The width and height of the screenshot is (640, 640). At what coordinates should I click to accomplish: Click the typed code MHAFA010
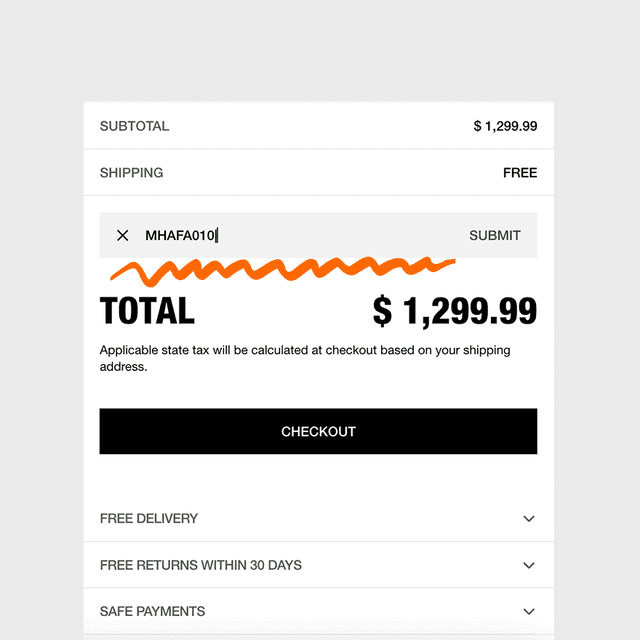(180, 235)
